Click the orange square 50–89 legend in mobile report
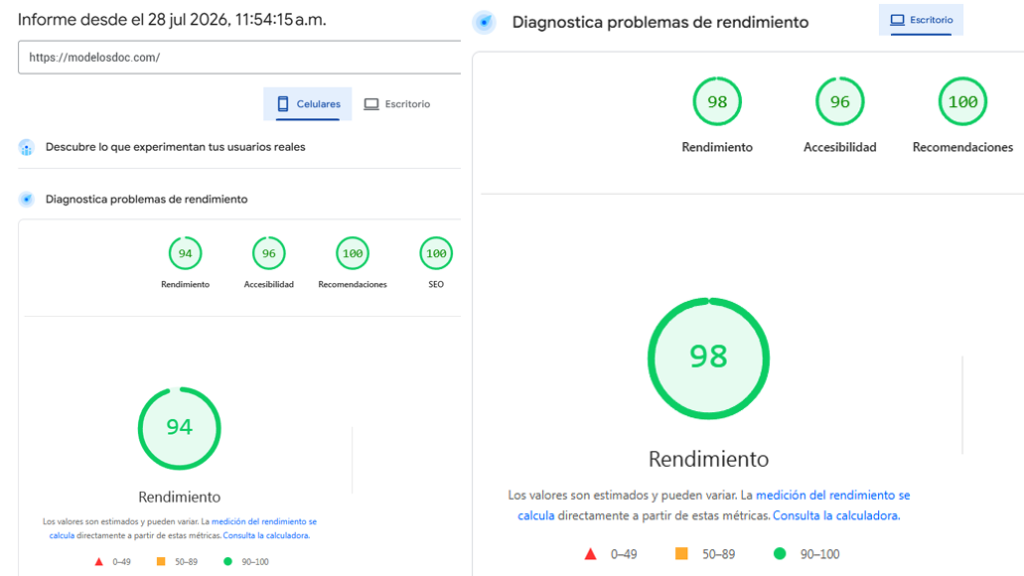This screenshot has height=576, width=1024. pos(161,562)
